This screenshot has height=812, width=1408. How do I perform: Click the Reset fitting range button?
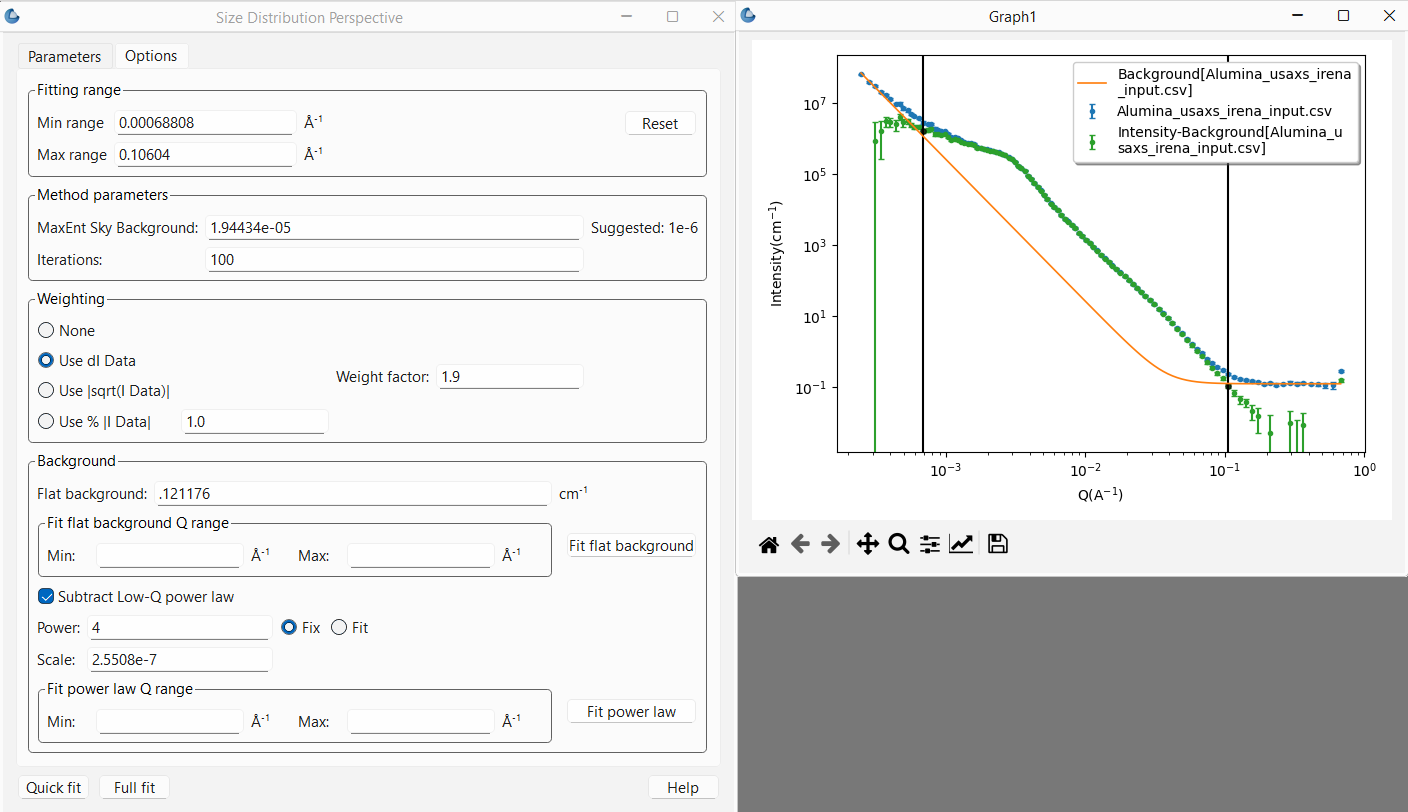coord(660,124)
